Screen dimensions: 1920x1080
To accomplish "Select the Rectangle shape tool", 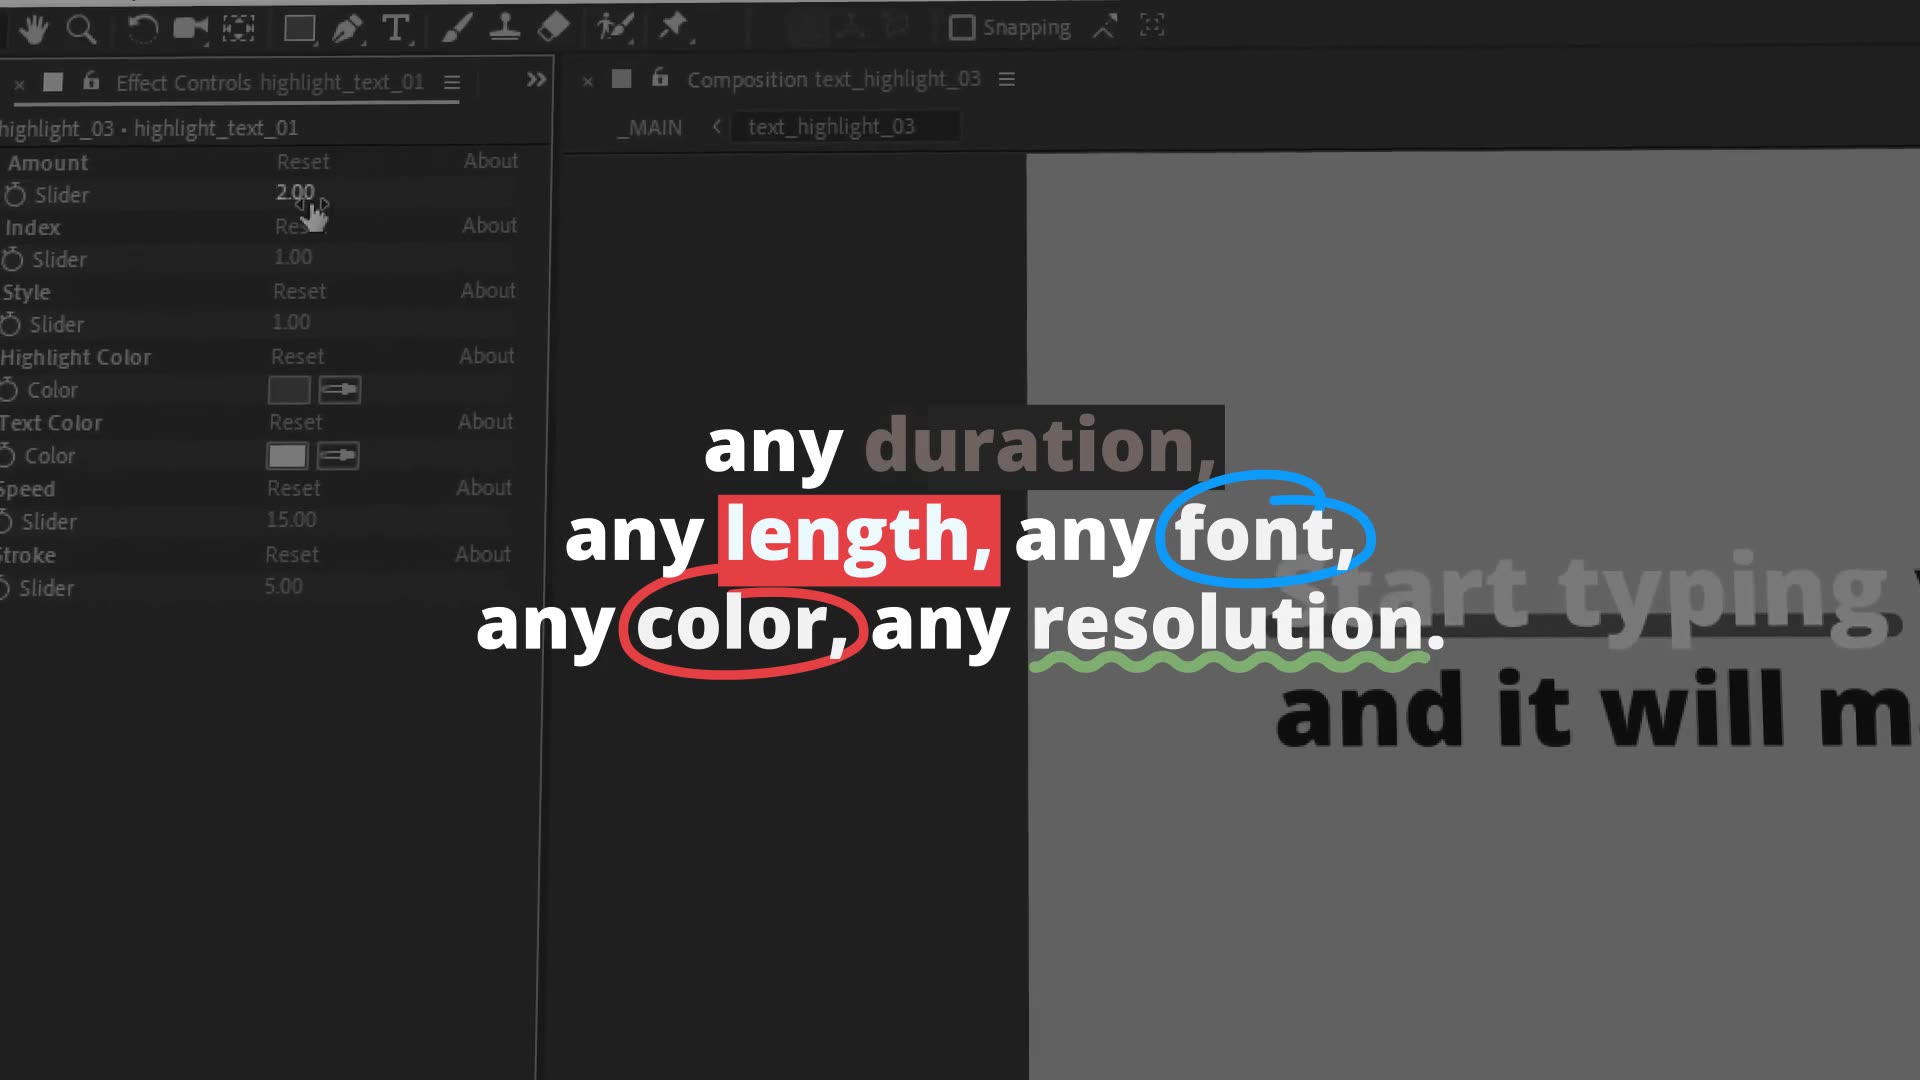I will [299, 29].
